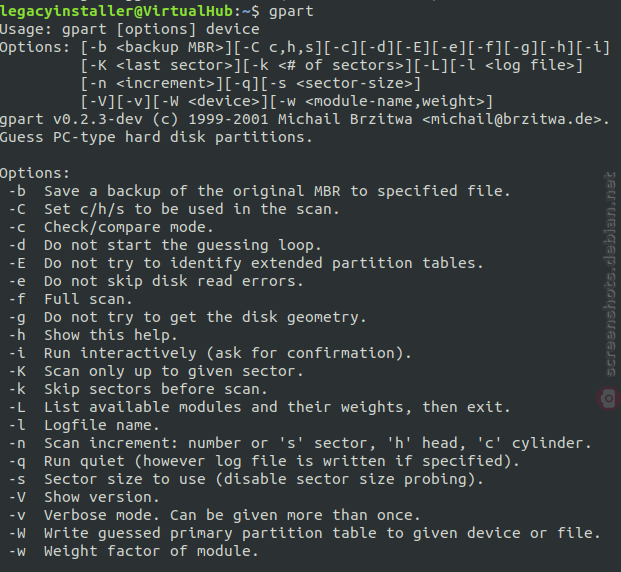Image resolution: width=621 pixels, height=572 pixels.
Task: Click the -C set c/h/s option line
Action: point(174,209)
